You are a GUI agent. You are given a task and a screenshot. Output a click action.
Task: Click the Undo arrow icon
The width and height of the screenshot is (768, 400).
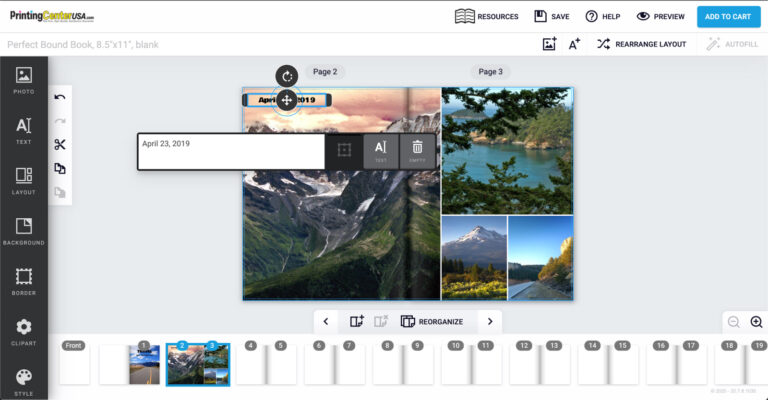click(x=60, y=97)
